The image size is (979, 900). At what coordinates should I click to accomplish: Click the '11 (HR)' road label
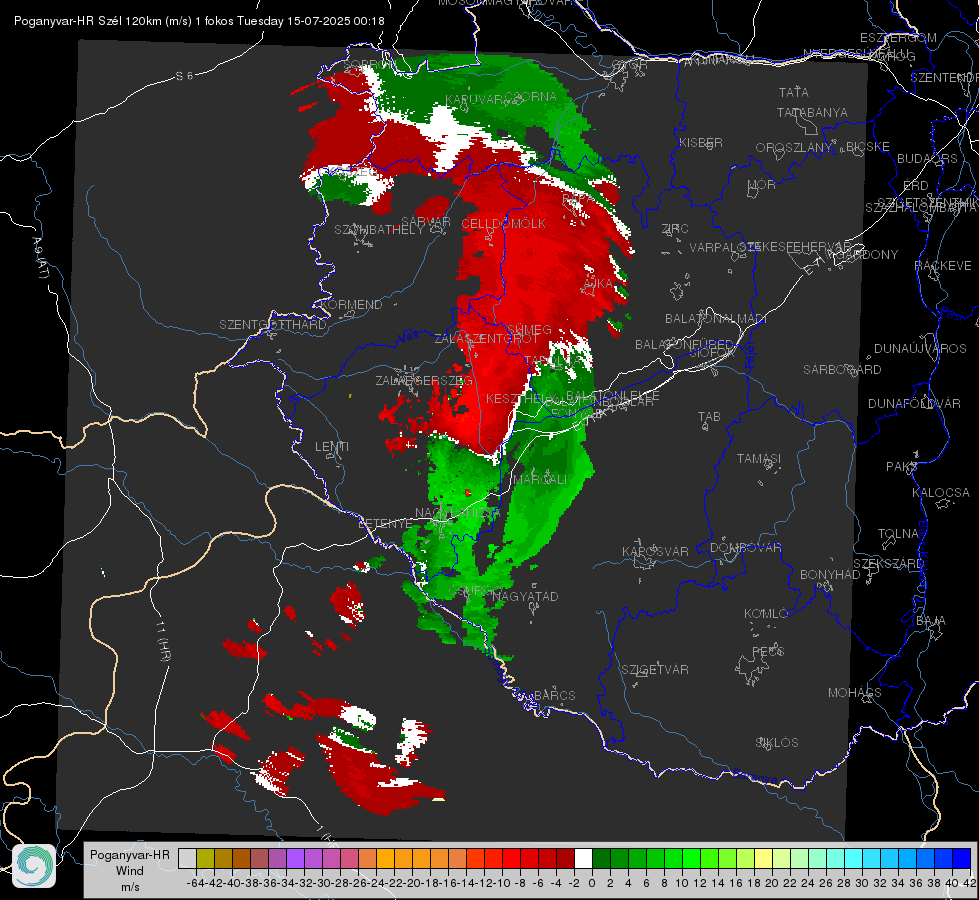pyautogui.click(x=163, y=641)
